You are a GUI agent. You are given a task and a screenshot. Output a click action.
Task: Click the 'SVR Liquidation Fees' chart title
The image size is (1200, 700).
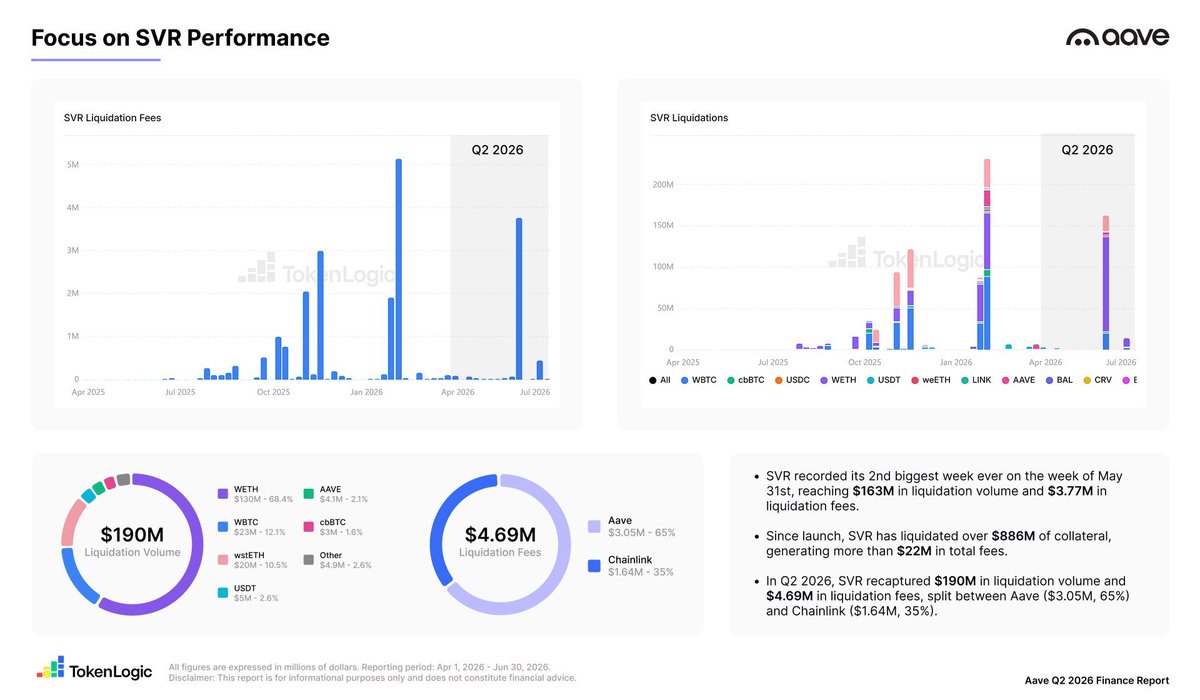coord(112,118)
